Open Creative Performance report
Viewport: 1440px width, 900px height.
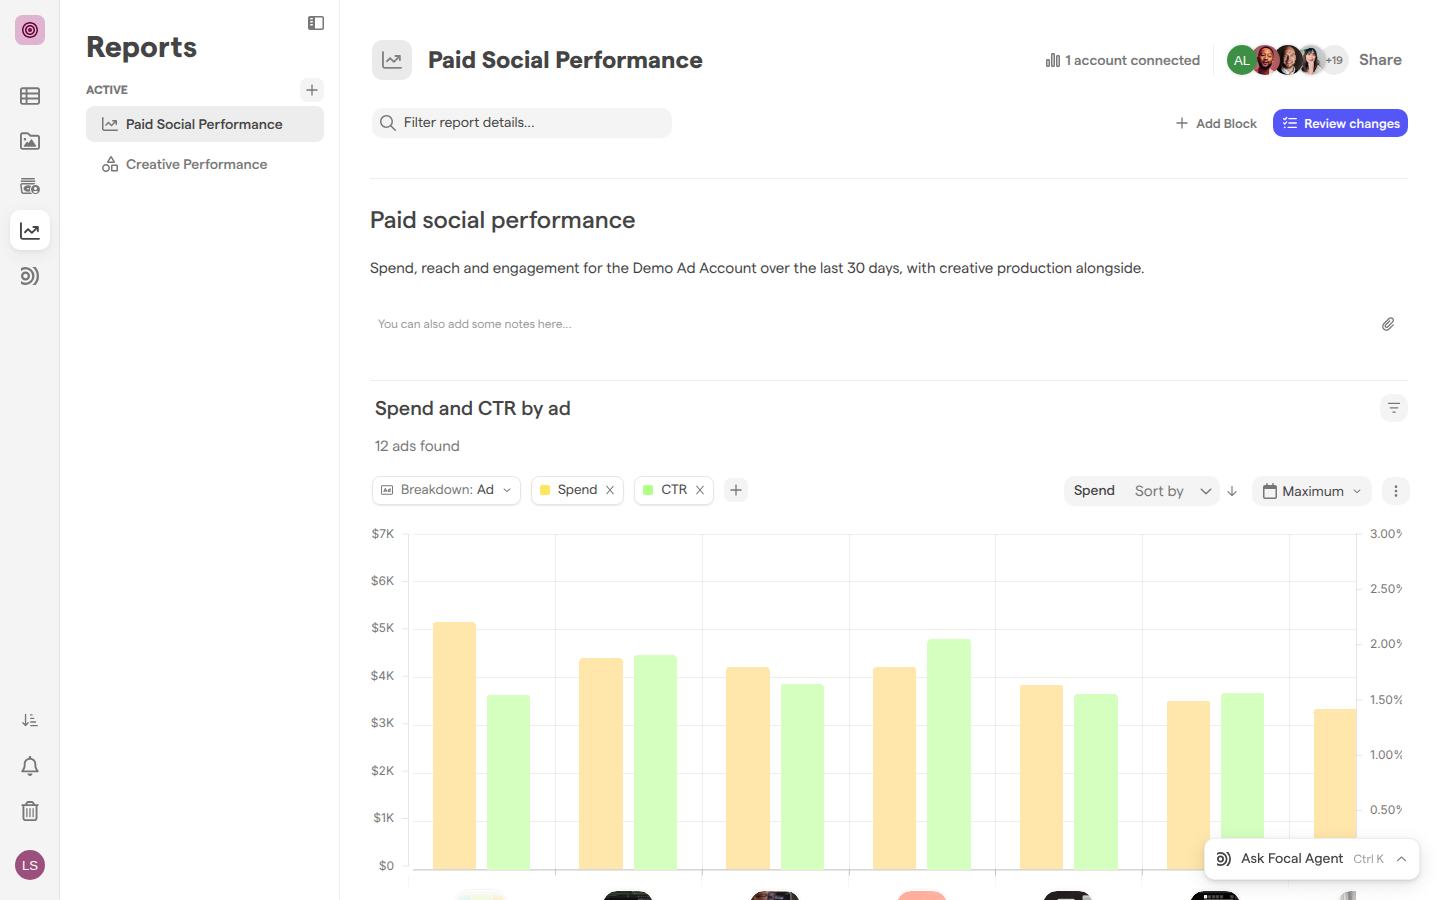coord(205,164)
